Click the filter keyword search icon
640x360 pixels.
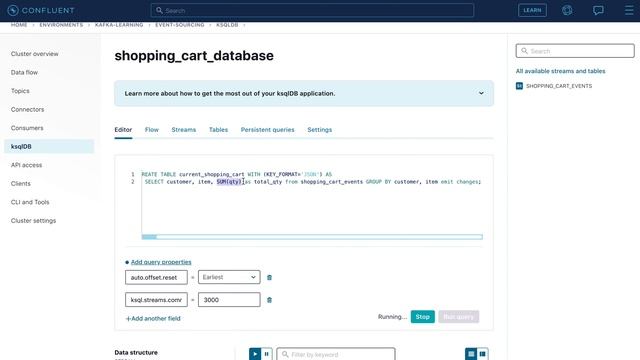point(285,354)
